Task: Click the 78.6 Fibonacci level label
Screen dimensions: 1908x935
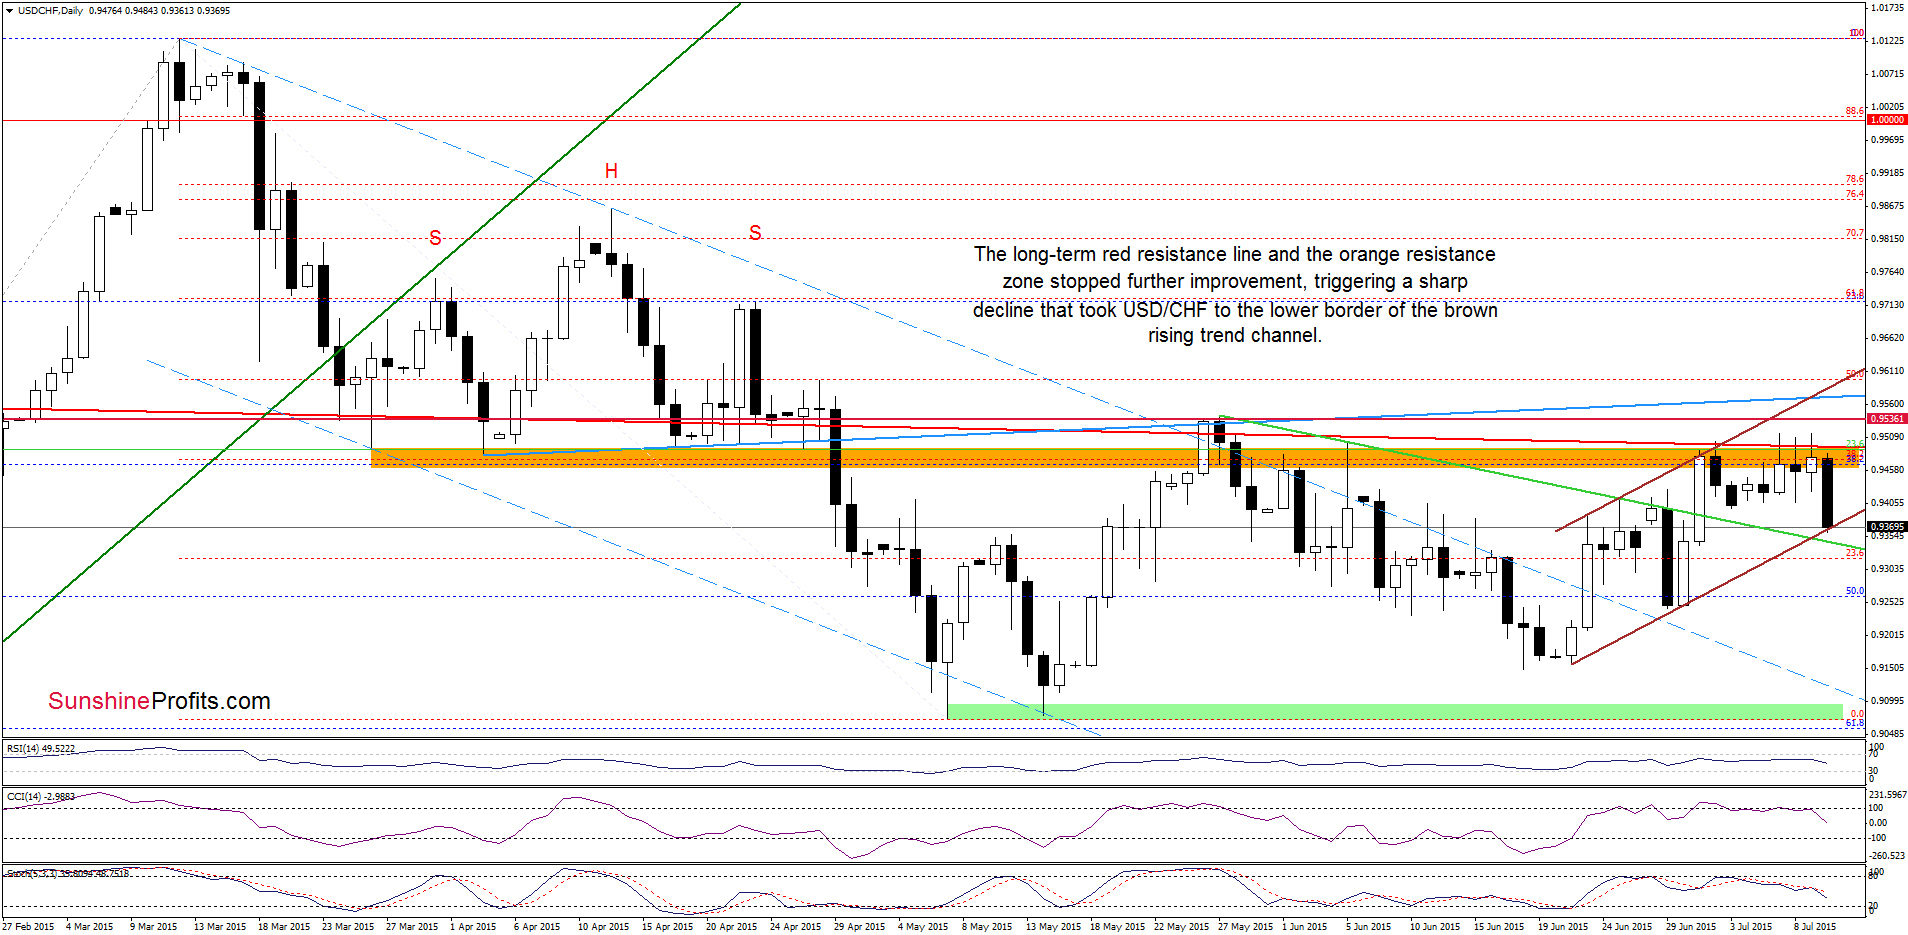Action: click(x=1854, y=180)
